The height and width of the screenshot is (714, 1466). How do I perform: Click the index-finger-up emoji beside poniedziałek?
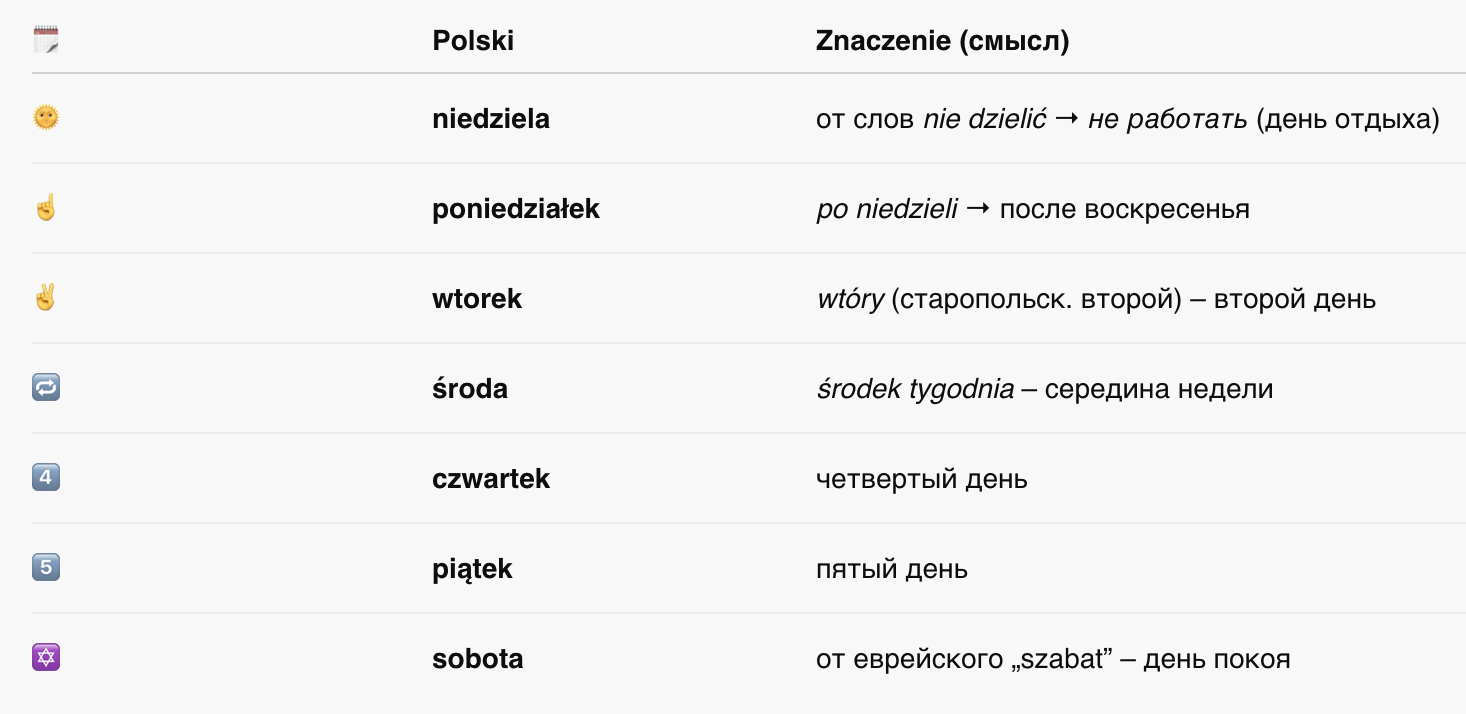(46, 208)
